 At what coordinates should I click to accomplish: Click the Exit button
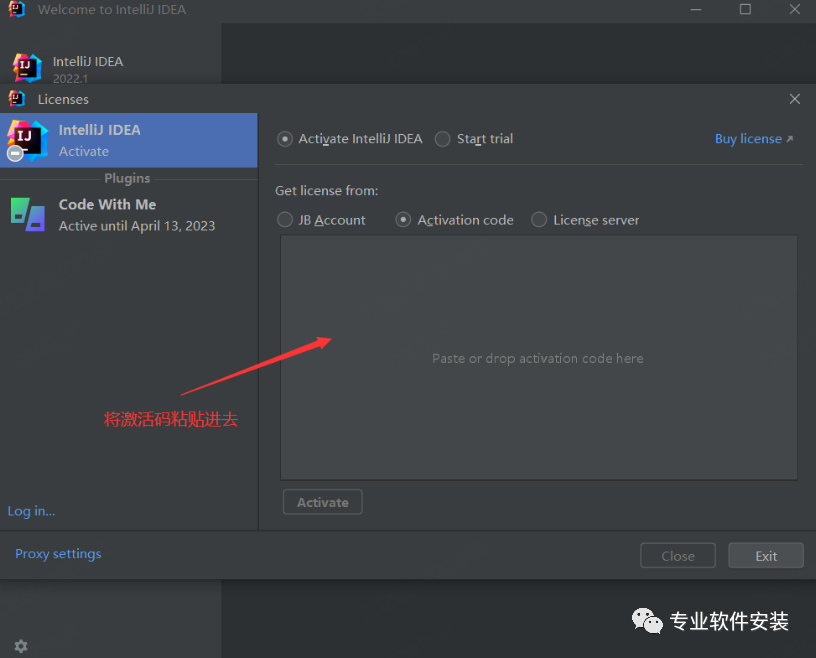[765, 556]
